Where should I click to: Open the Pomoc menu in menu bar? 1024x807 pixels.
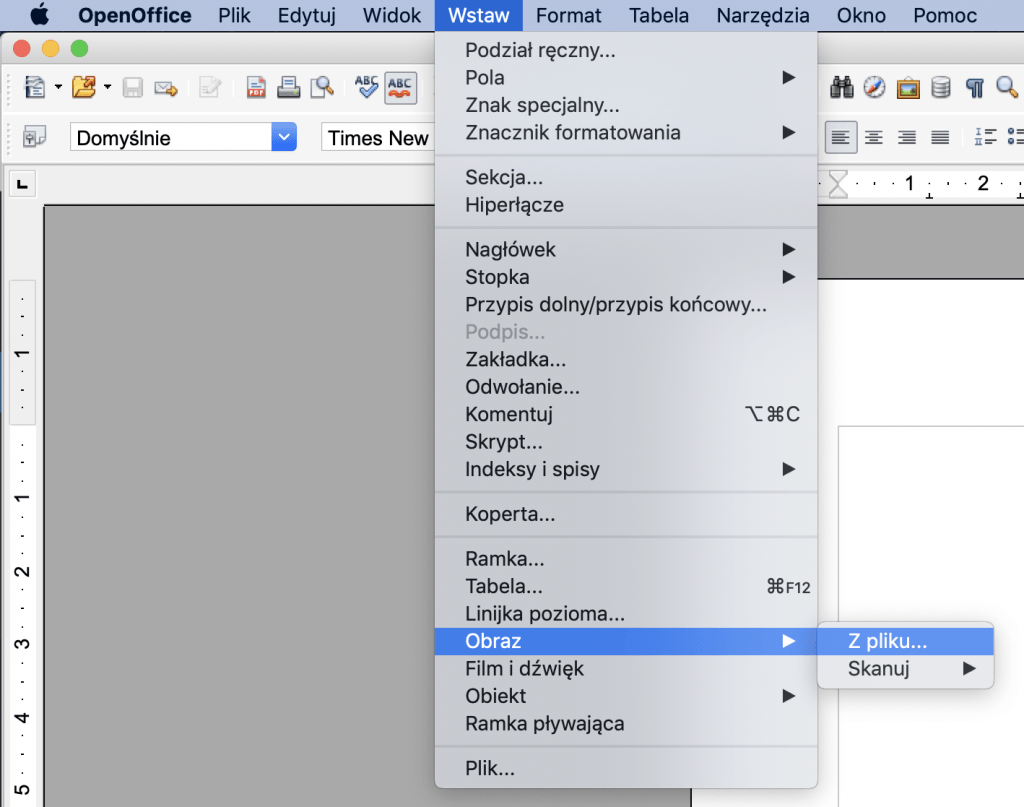[x=944, y=15]
